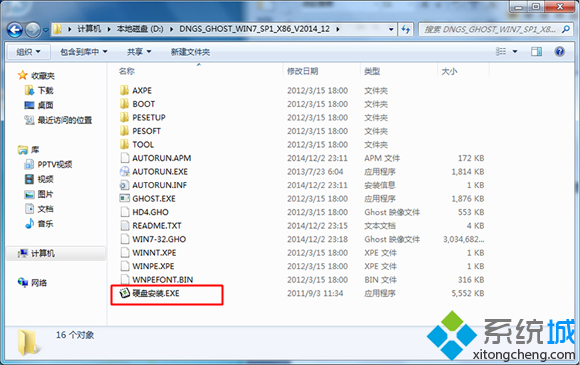This screenshot has height=365, width=580.
Task: Click the change view icon
Action: pyautogui.click(x=501, y=51)
